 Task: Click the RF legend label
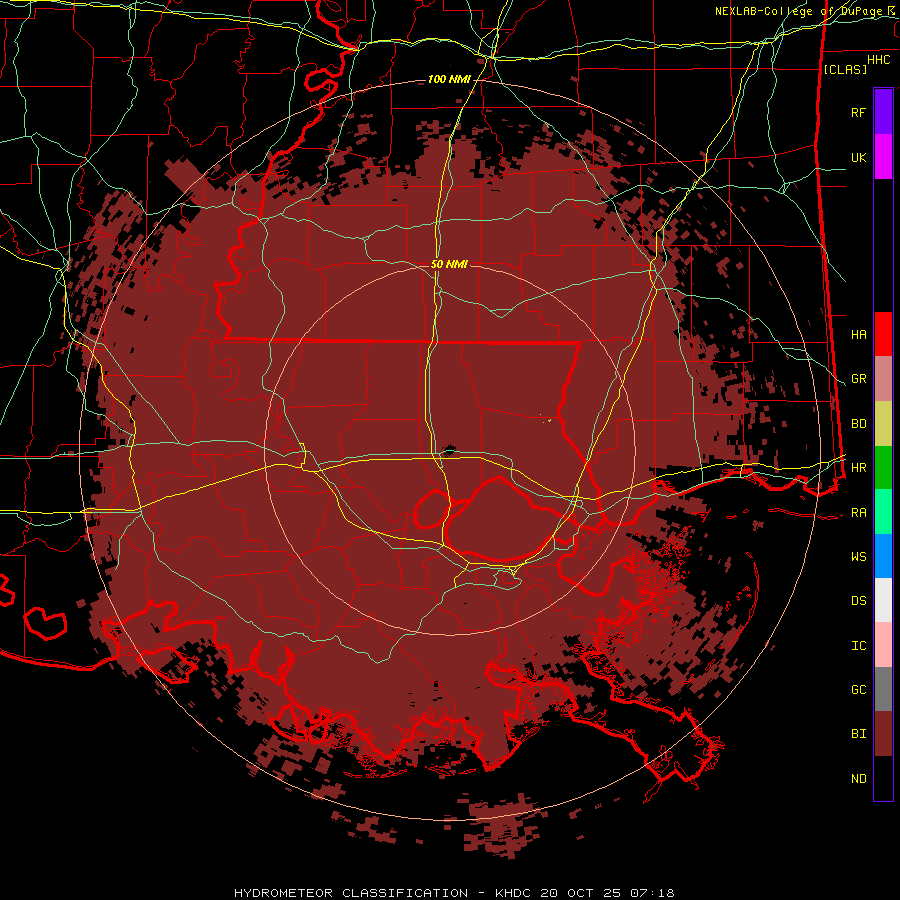858,112
